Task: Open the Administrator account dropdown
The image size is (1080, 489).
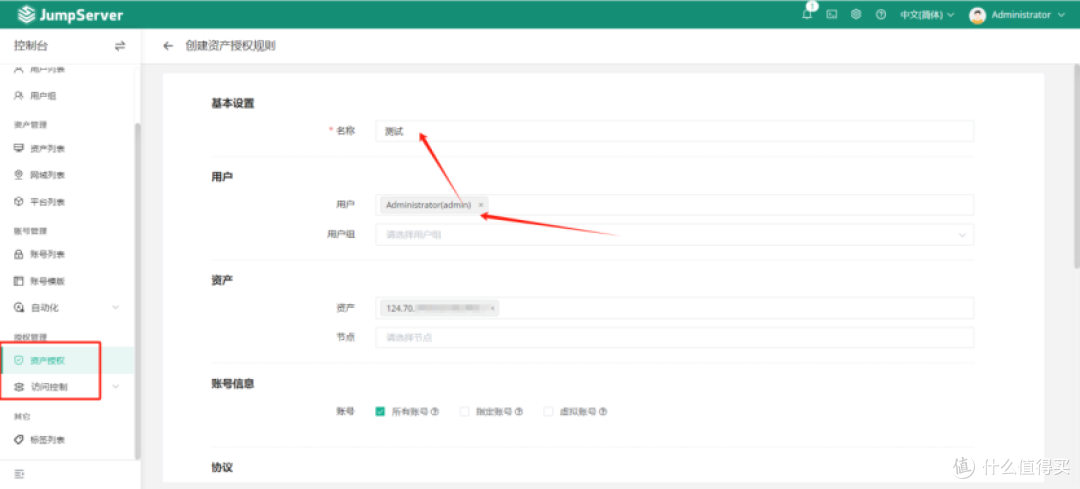Action: [1028, 14]
